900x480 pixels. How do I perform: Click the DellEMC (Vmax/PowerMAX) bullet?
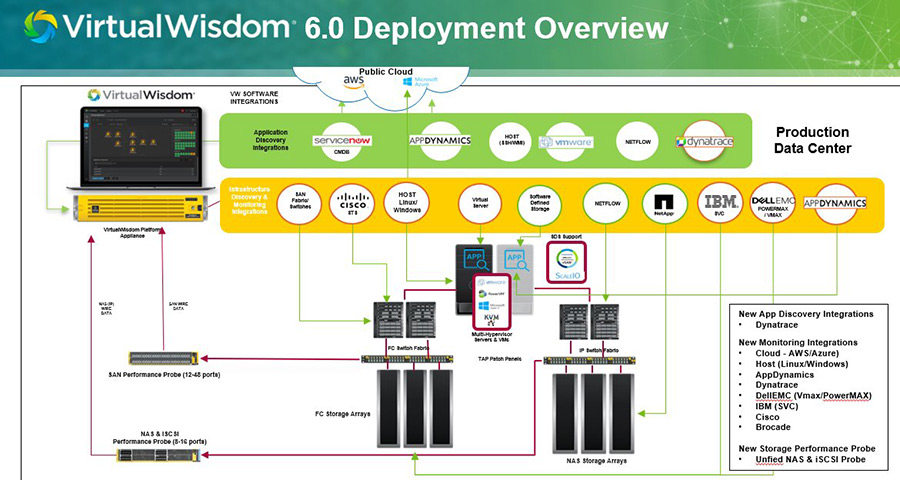tap(813, 396)
